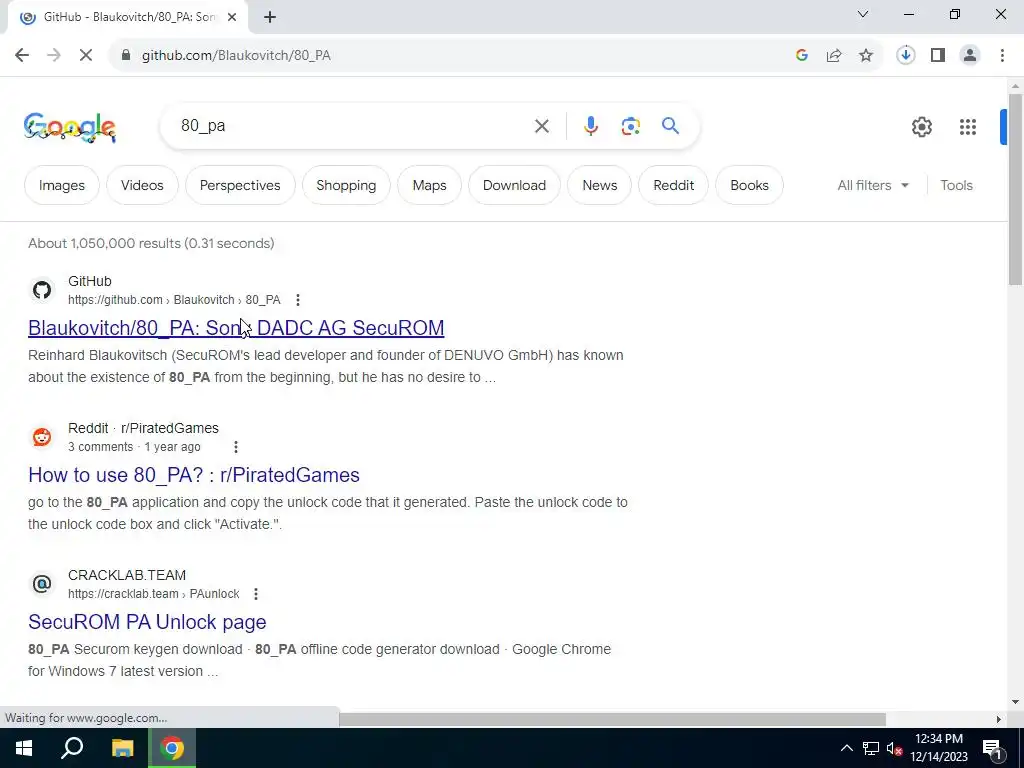Screen dimensions: 1024x768
Task: Close the GitHub Blaukovitch tab
Action: pos(232,17)
